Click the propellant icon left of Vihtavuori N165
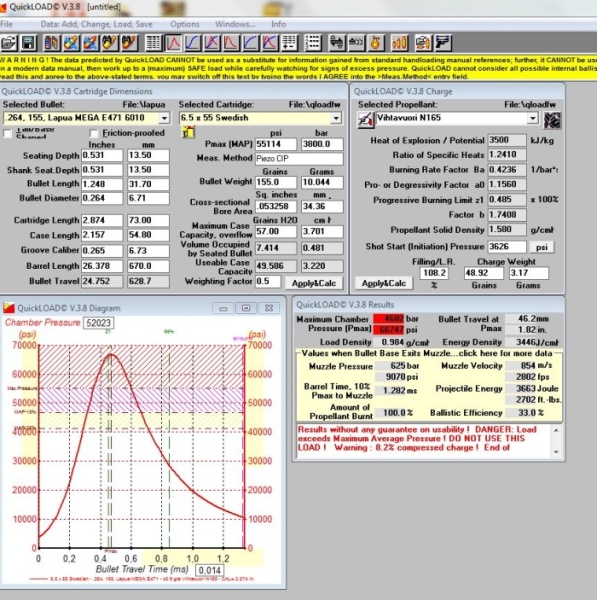Image resolution: width=597 pixels, height=600 pixels. pyautogui.click(x=365, y=120)
